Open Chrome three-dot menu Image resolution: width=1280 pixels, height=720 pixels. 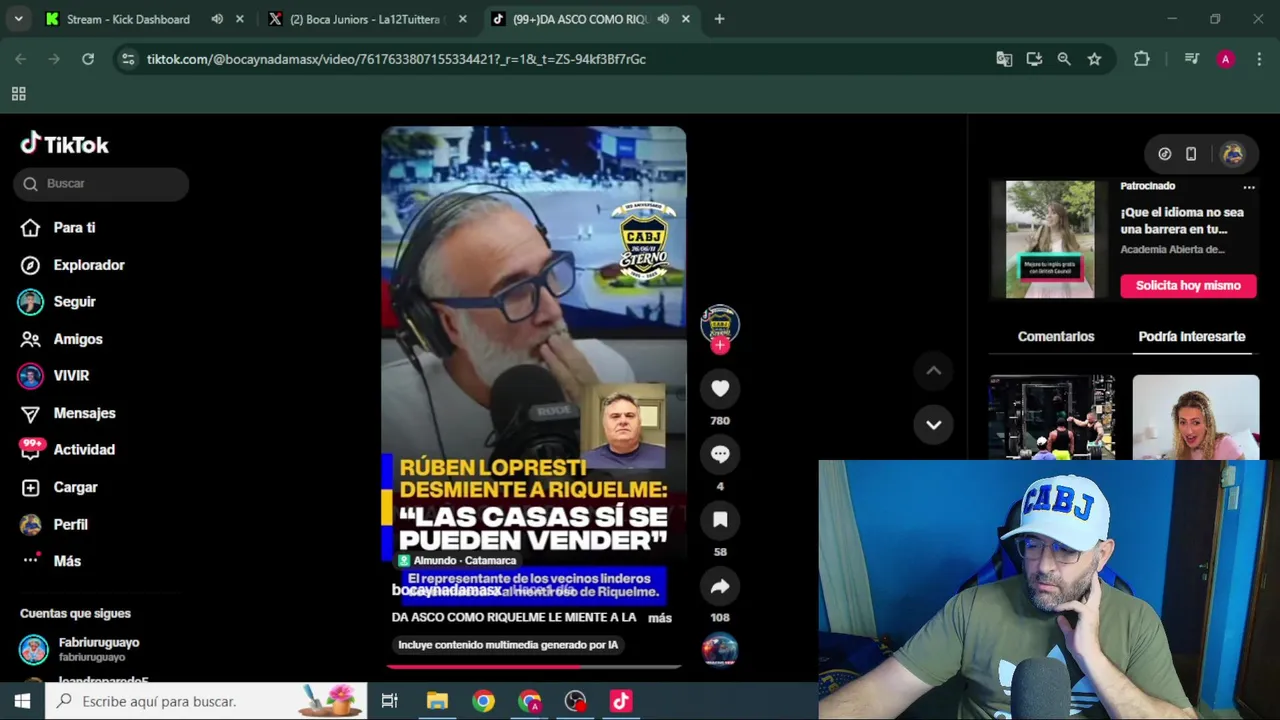point(1258,59)
